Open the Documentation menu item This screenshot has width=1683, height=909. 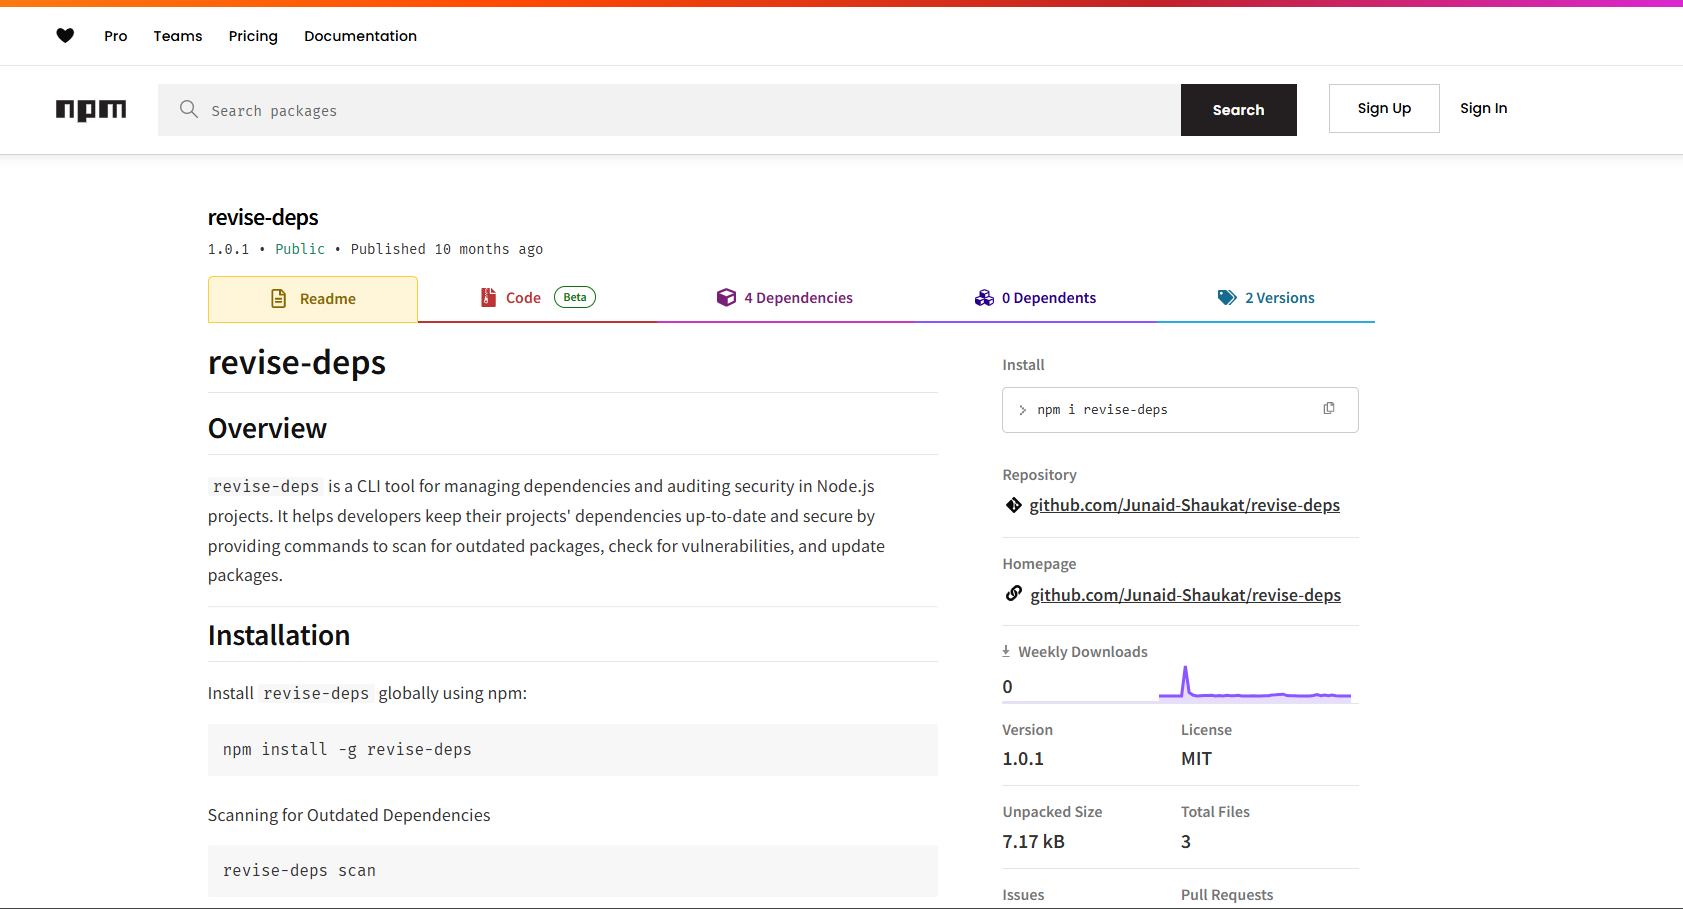pos(360,36)
